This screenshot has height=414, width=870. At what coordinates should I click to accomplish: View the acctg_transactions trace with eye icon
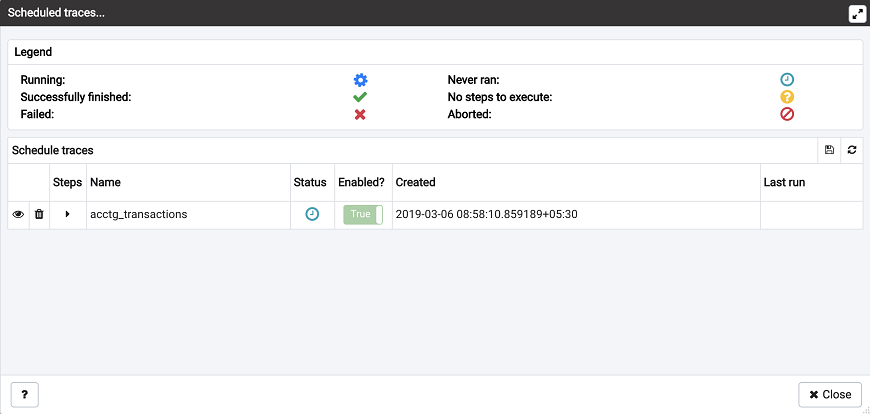(18, 214)
